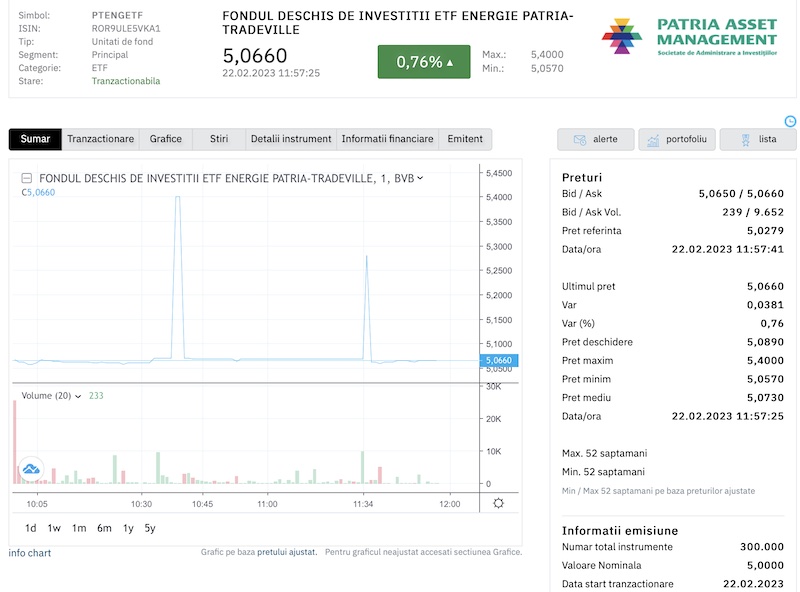Click the Tranzactionabila status text

tap(126, 81)
